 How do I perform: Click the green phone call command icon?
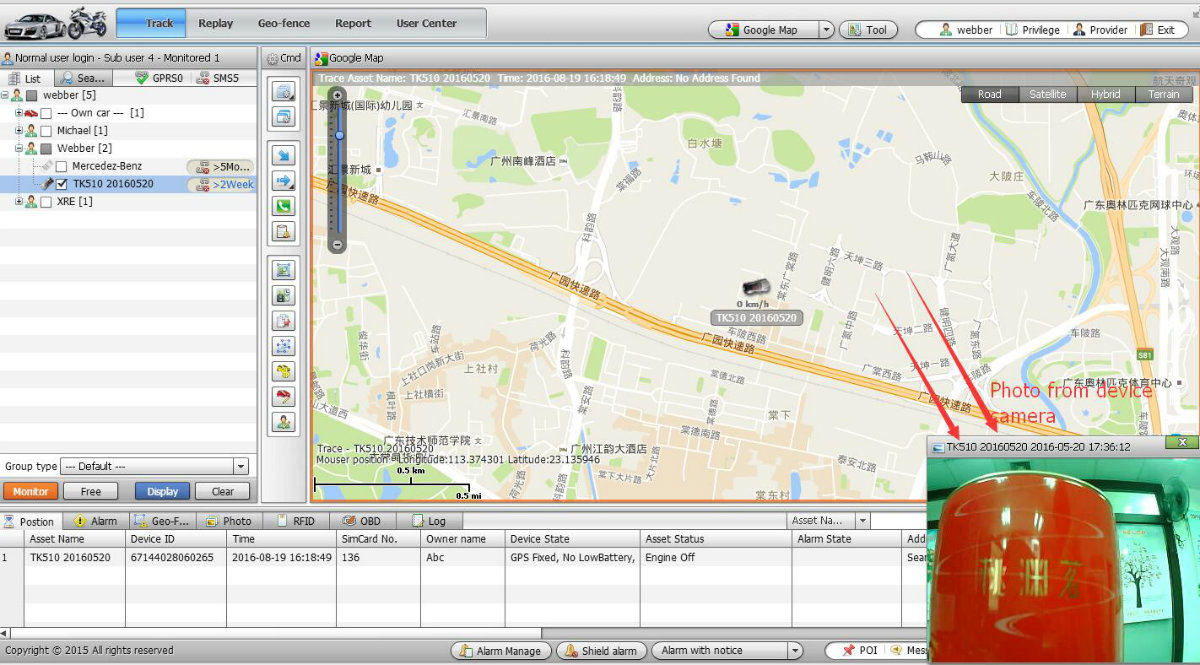click(x=283, y=207)
